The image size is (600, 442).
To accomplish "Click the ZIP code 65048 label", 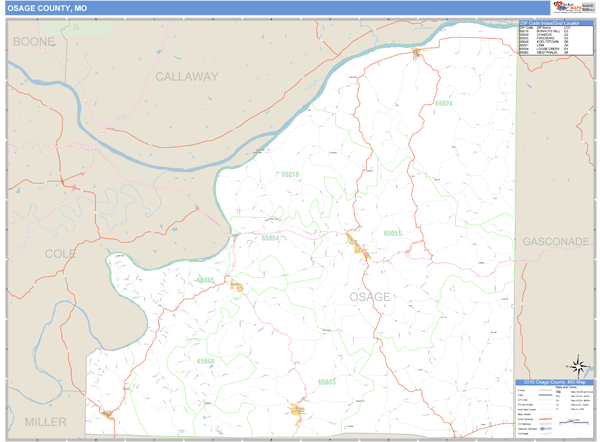I will click(206, 361).
